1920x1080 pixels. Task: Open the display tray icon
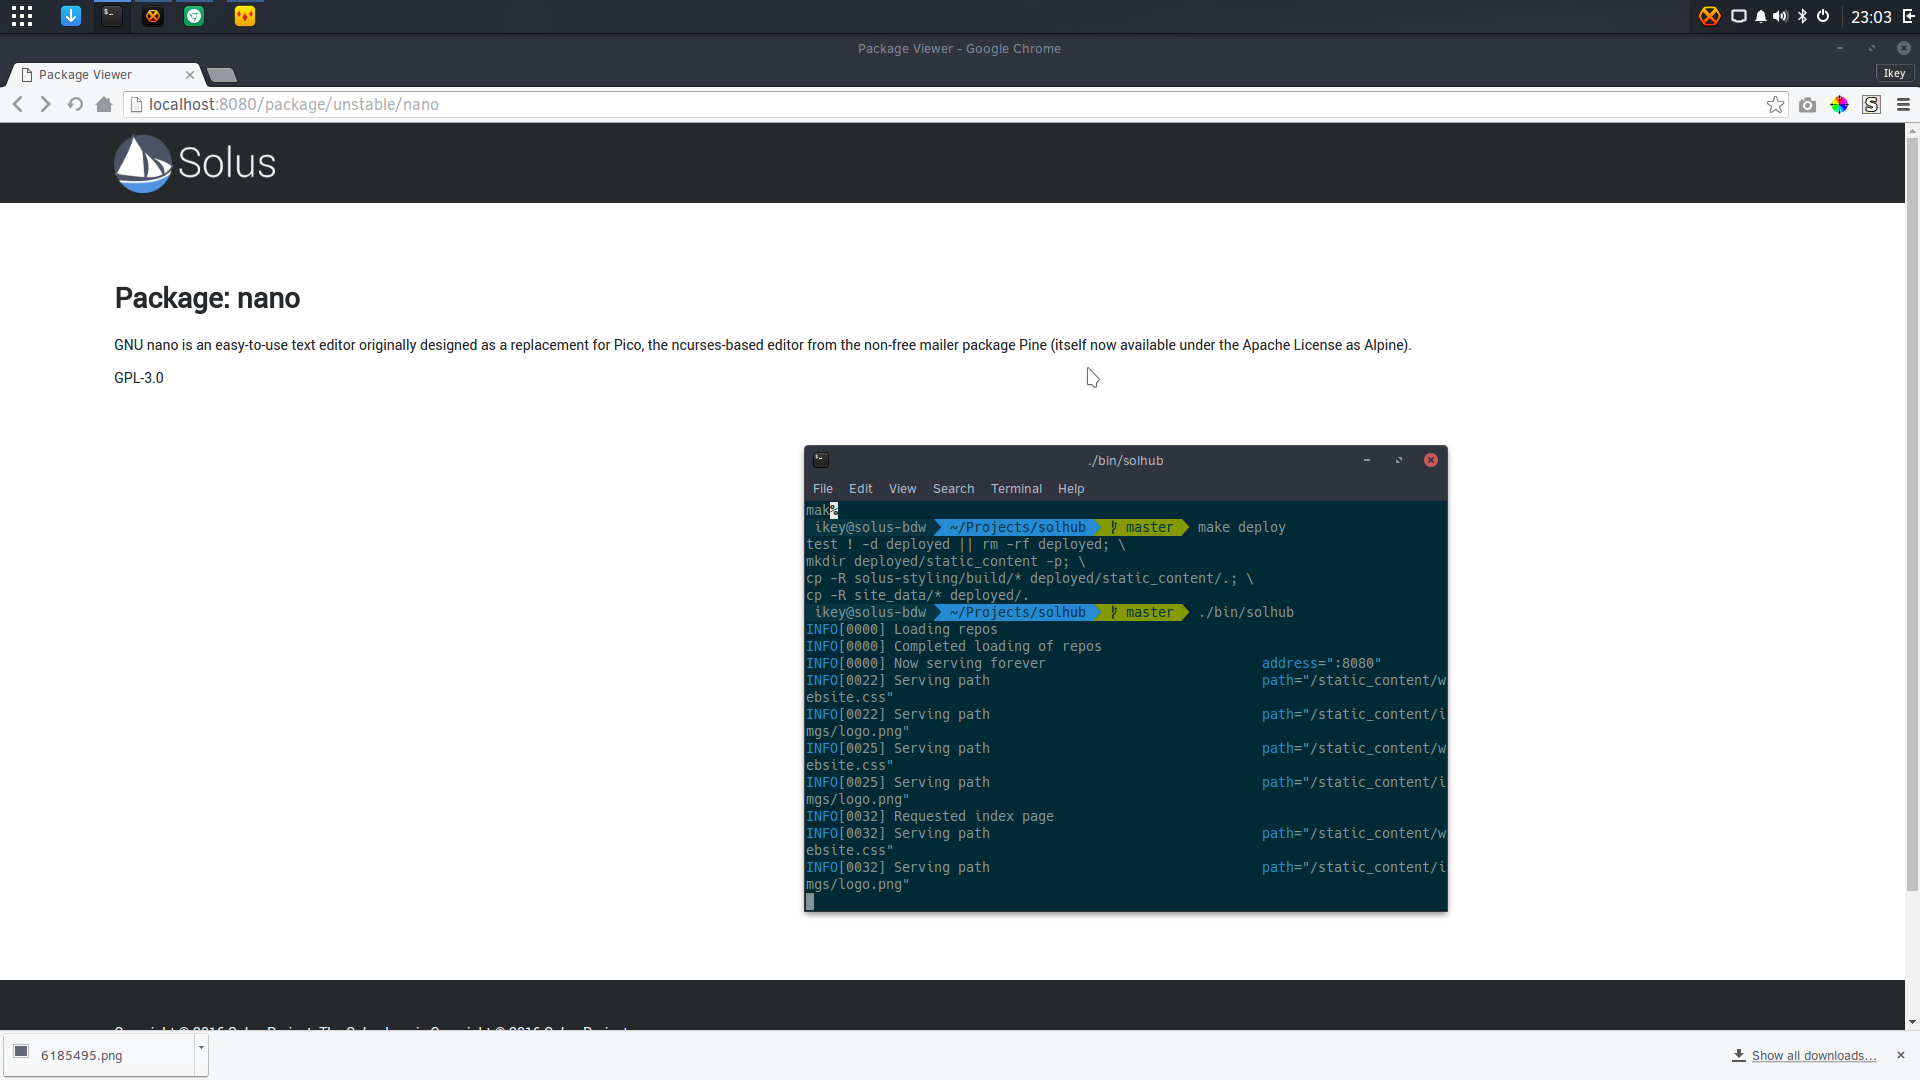tap(1739, 16)
